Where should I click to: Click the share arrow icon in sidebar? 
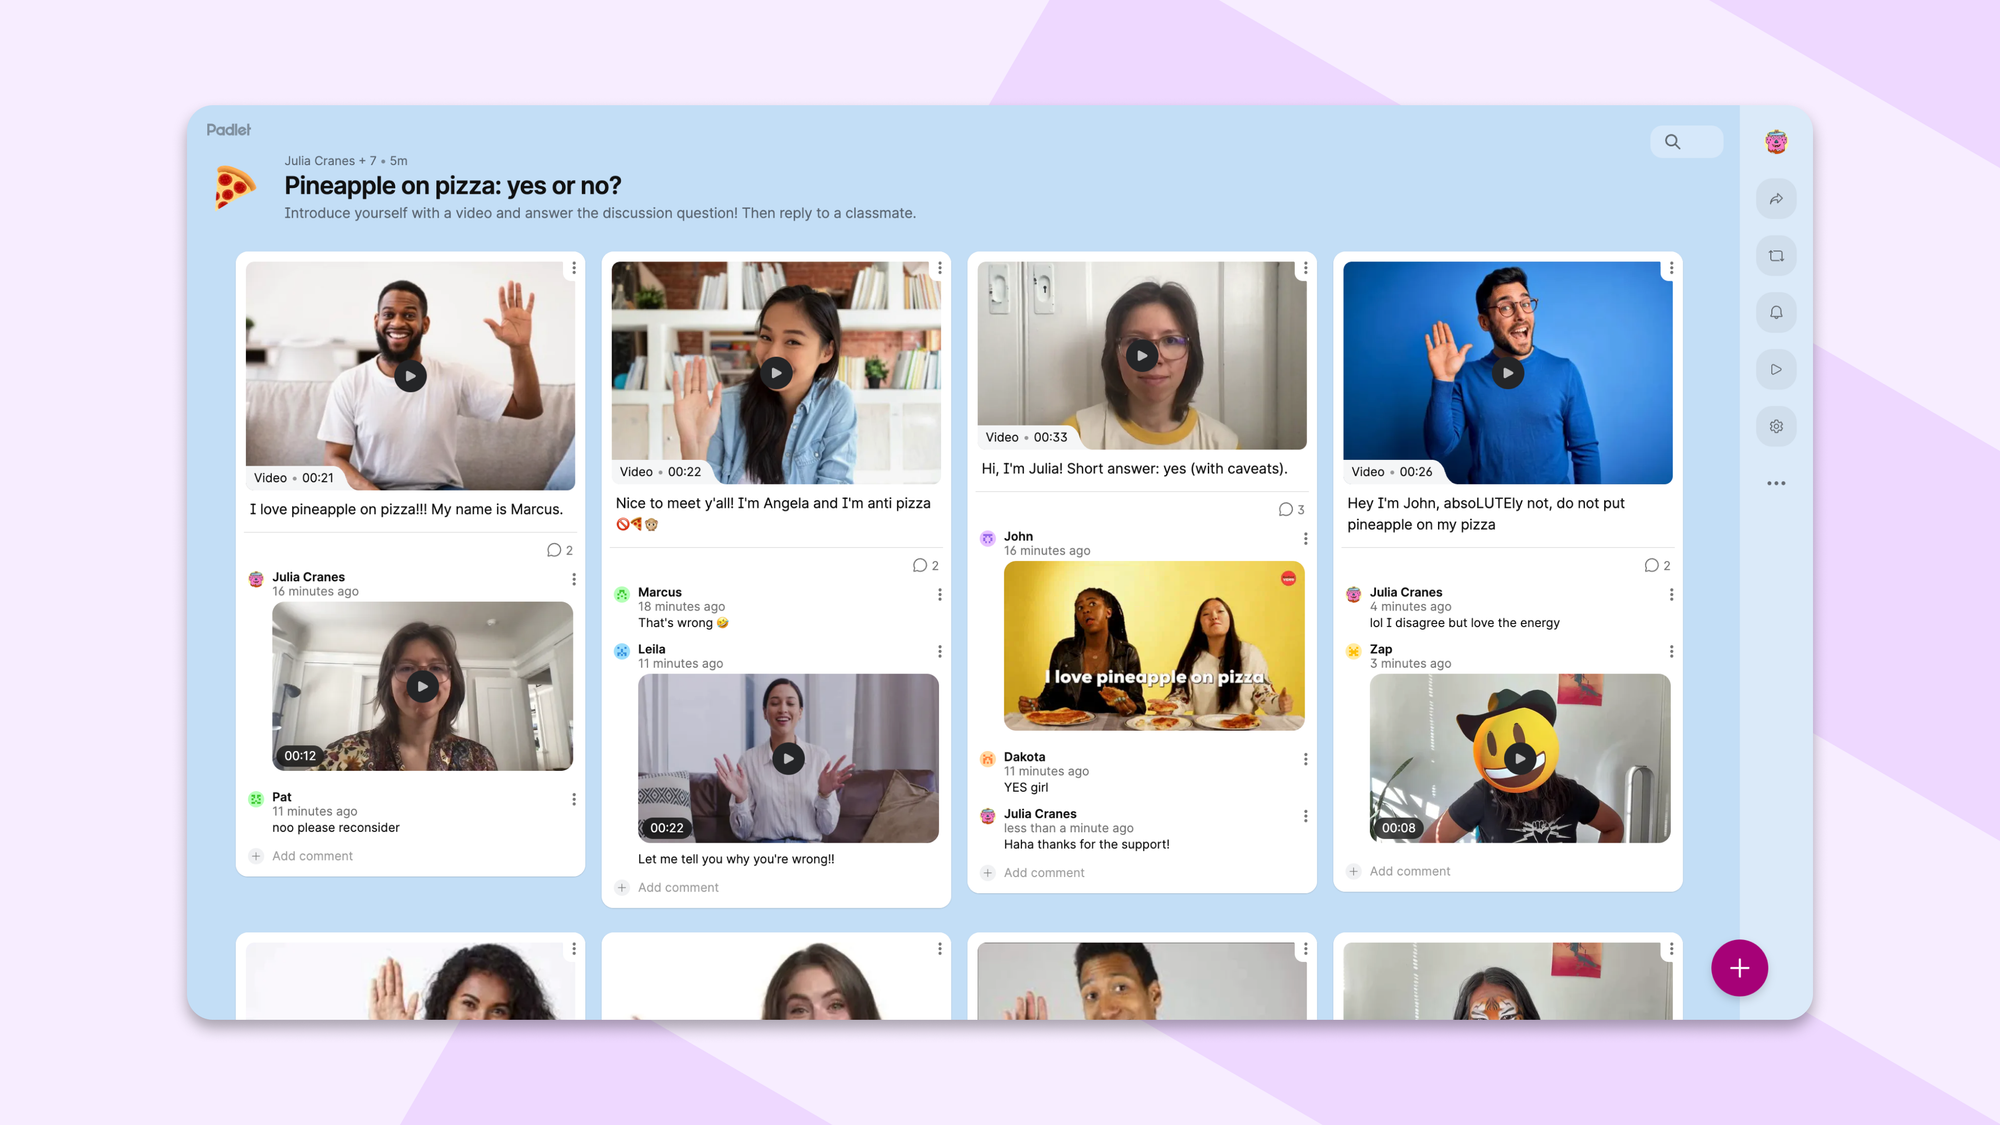[1776, 199]
